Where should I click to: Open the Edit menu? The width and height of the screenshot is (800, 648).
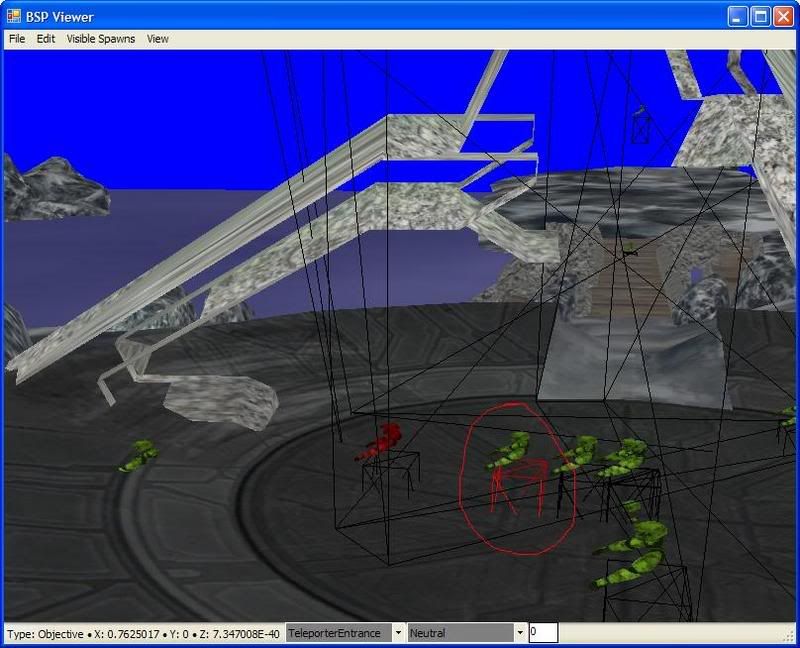[x=45, y=39]
